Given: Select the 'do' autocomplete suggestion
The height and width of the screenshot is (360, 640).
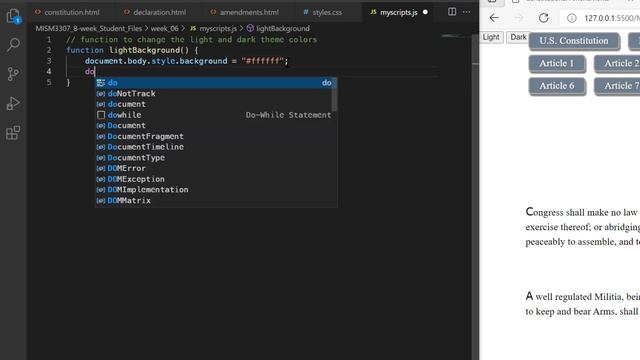Looking at the screenshot, I should coord(216,83).
